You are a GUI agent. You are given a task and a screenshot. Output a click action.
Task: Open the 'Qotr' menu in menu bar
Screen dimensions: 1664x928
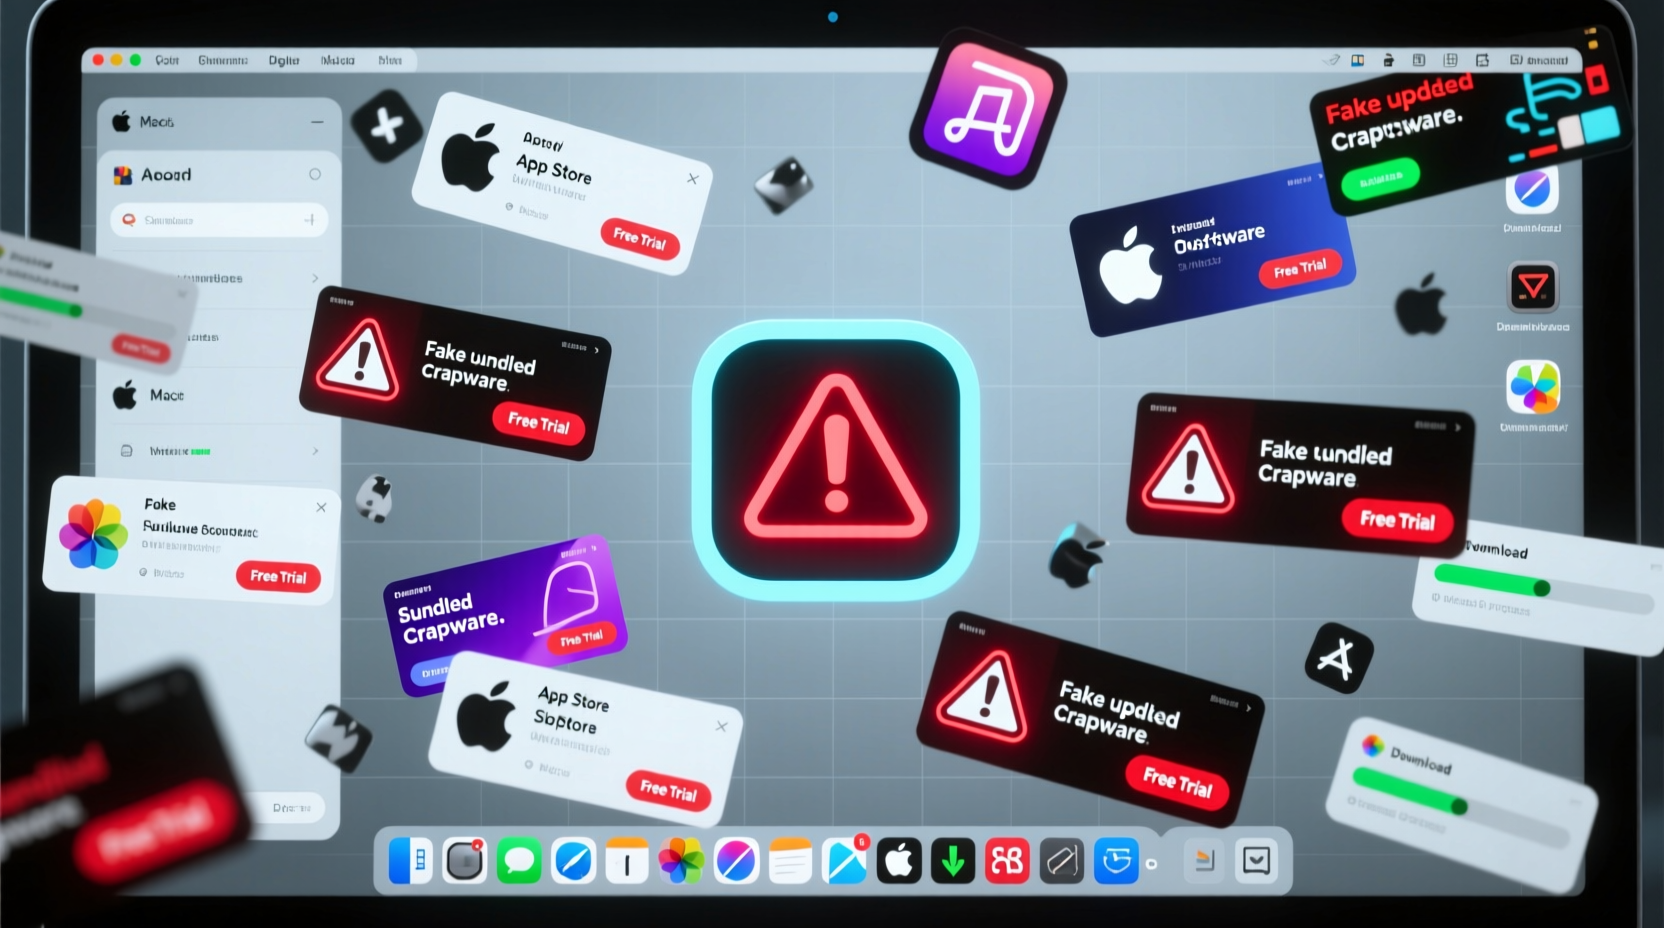(167, 60)
